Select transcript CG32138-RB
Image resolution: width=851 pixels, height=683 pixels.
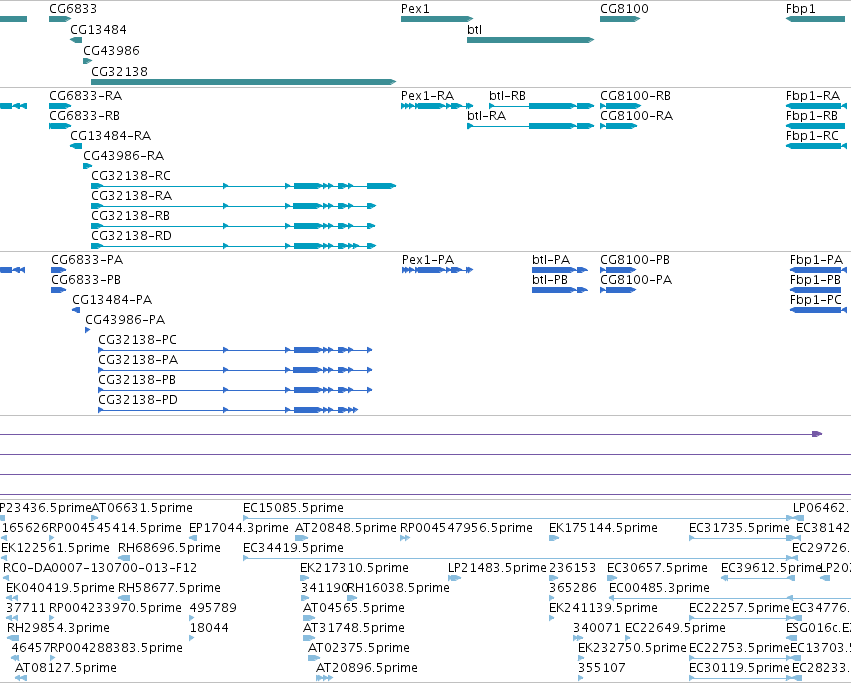pos(233,226)
